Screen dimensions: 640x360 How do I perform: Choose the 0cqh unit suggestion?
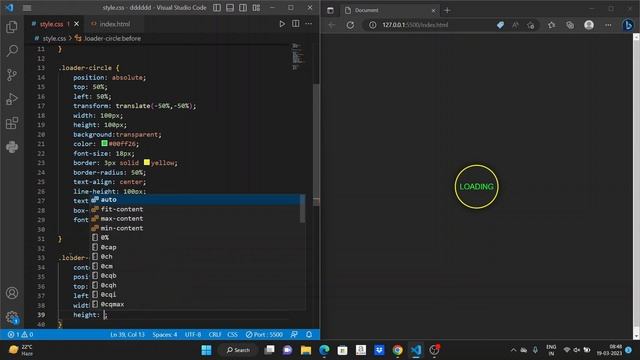pyautogui.click(x=195, y=285)
